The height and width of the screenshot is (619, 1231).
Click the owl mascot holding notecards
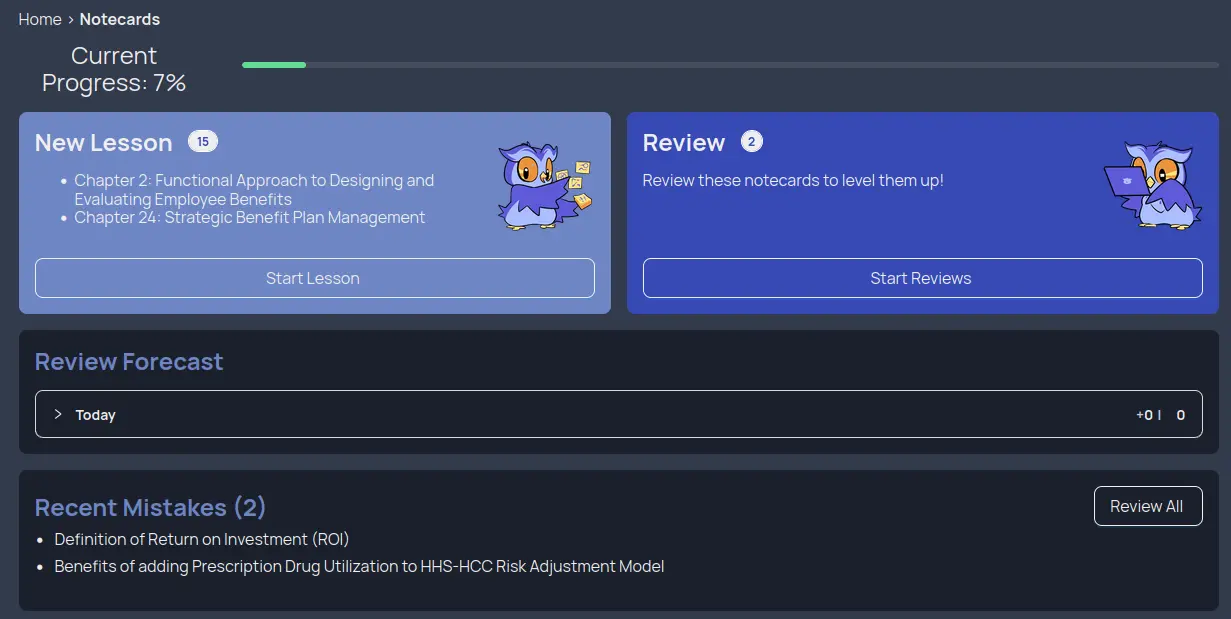pos(540,185)
